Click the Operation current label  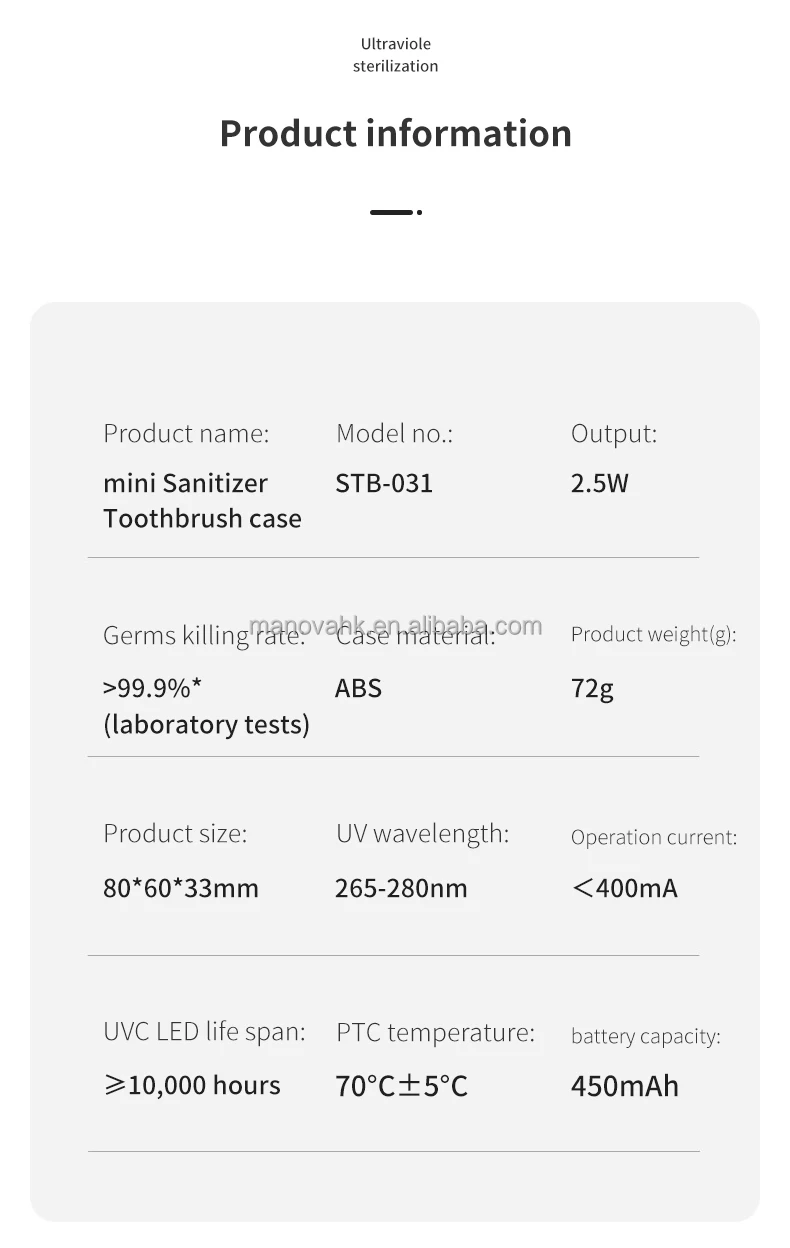(653, 838)
